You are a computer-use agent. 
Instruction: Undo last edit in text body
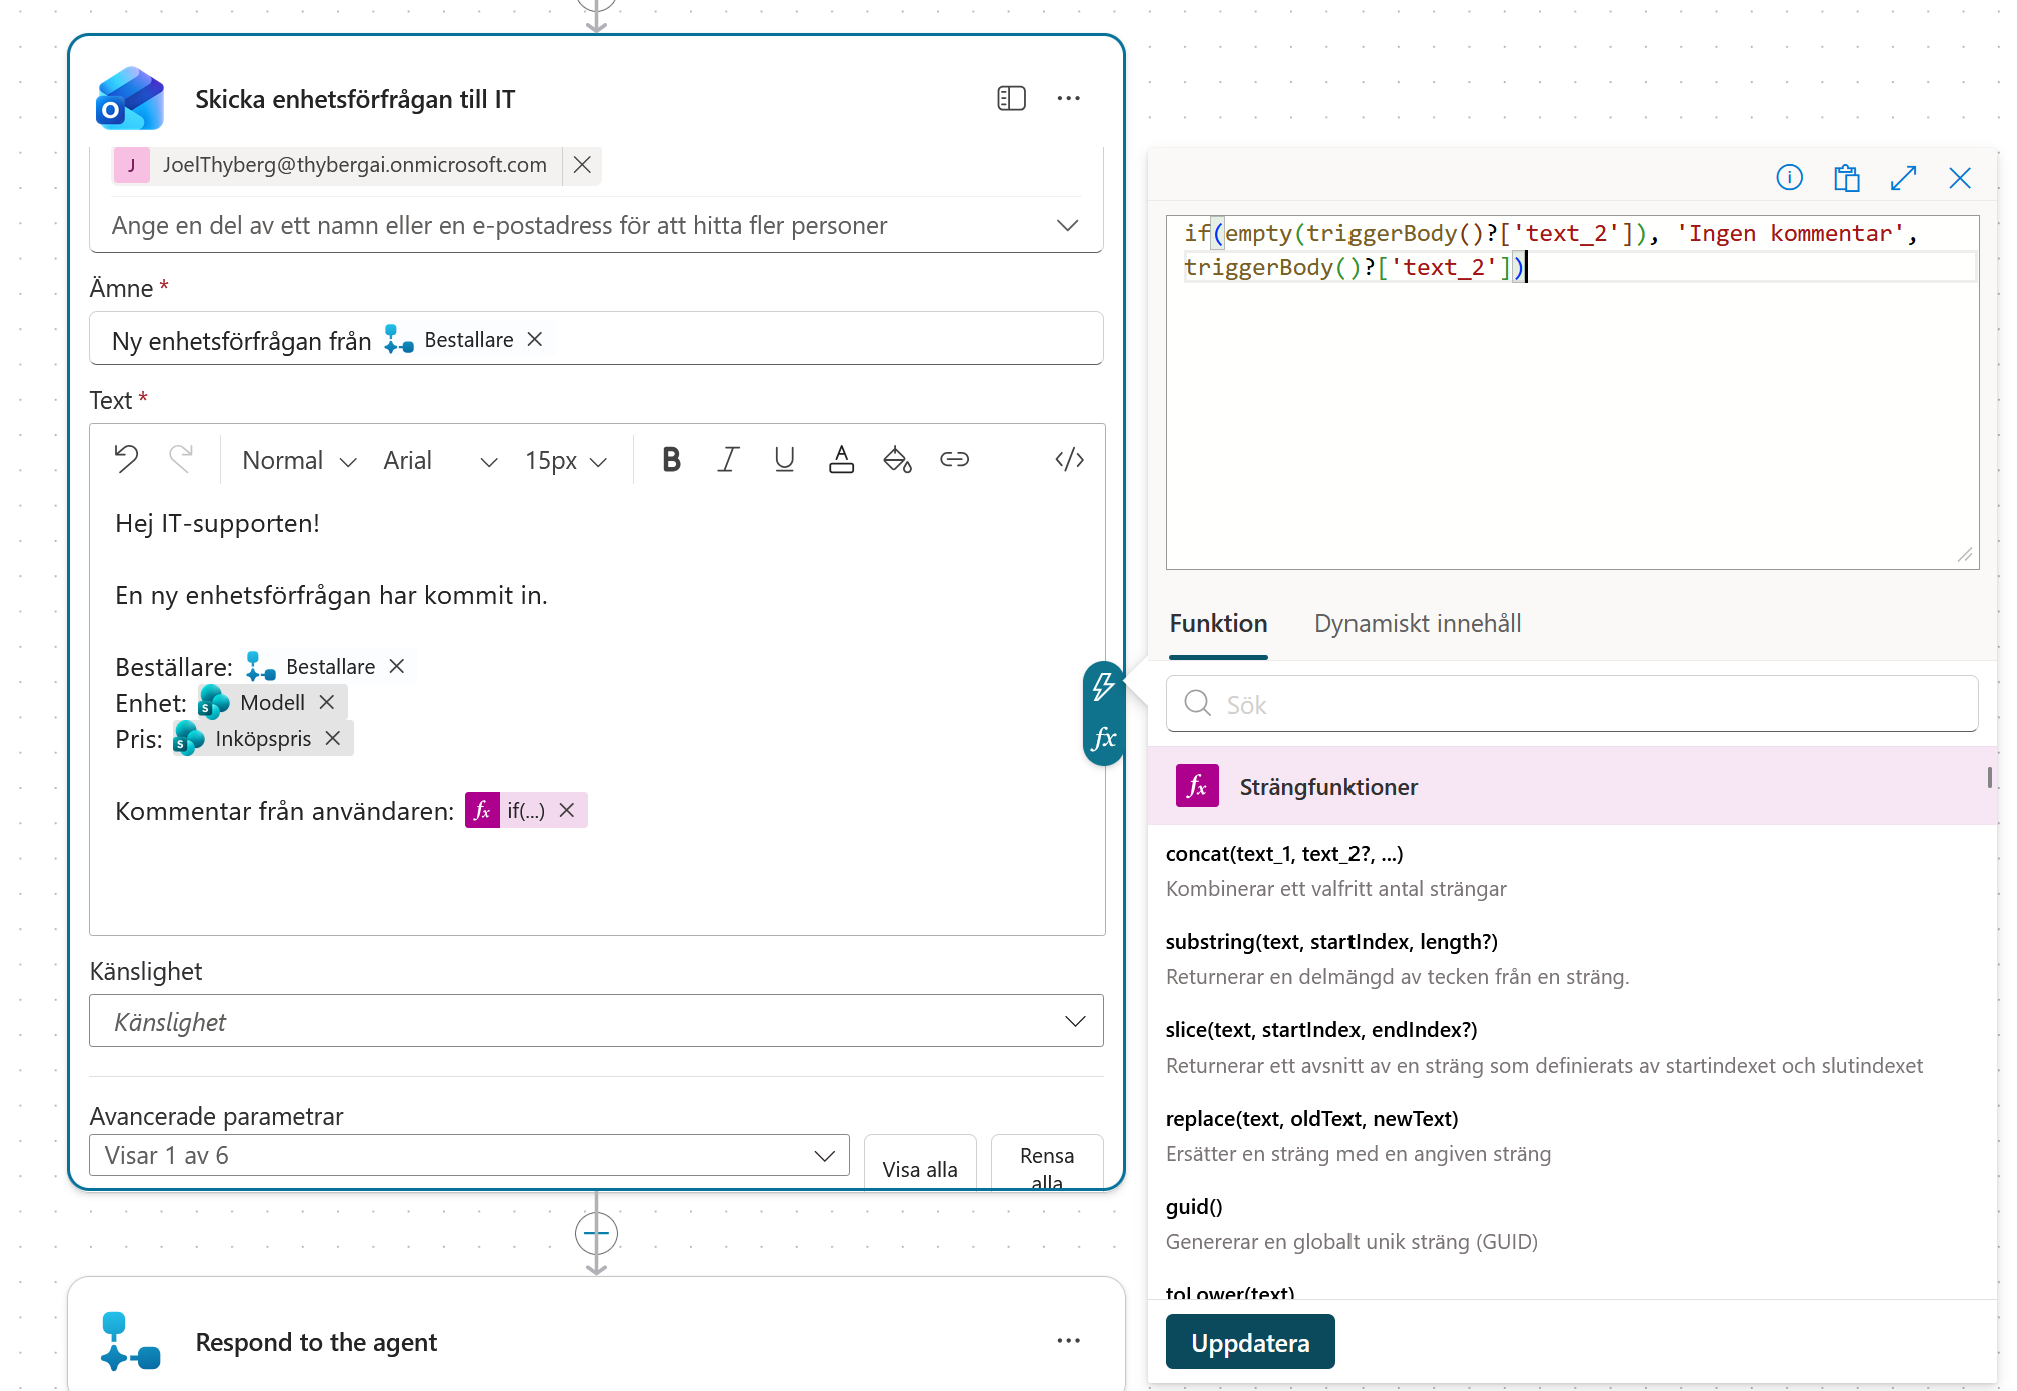[126, 459]
